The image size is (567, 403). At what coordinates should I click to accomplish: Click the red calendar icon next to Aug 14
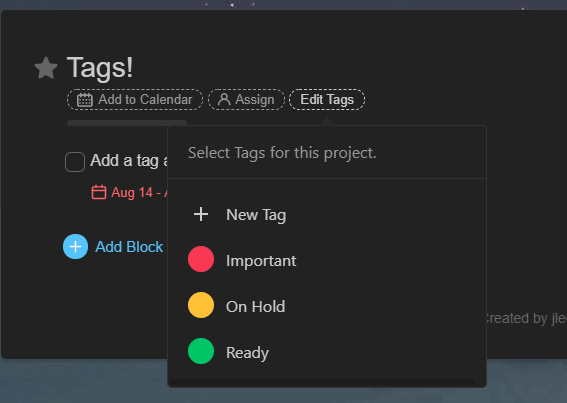click(x=99, y=192)
